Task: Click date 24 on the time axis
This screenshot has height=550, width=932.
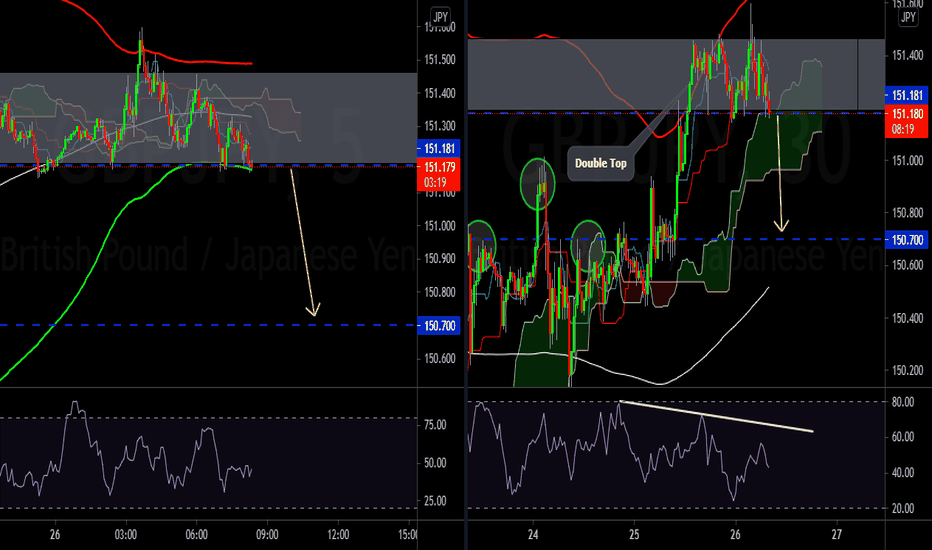Action: click(x=533, y=535)
